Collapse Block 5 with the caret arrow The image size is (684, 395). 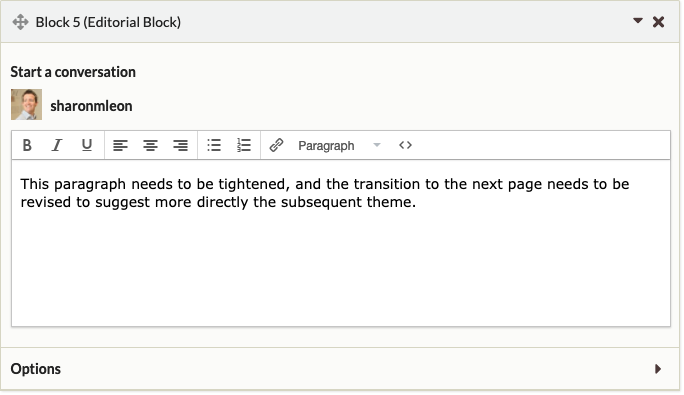[x=638, y=21]
